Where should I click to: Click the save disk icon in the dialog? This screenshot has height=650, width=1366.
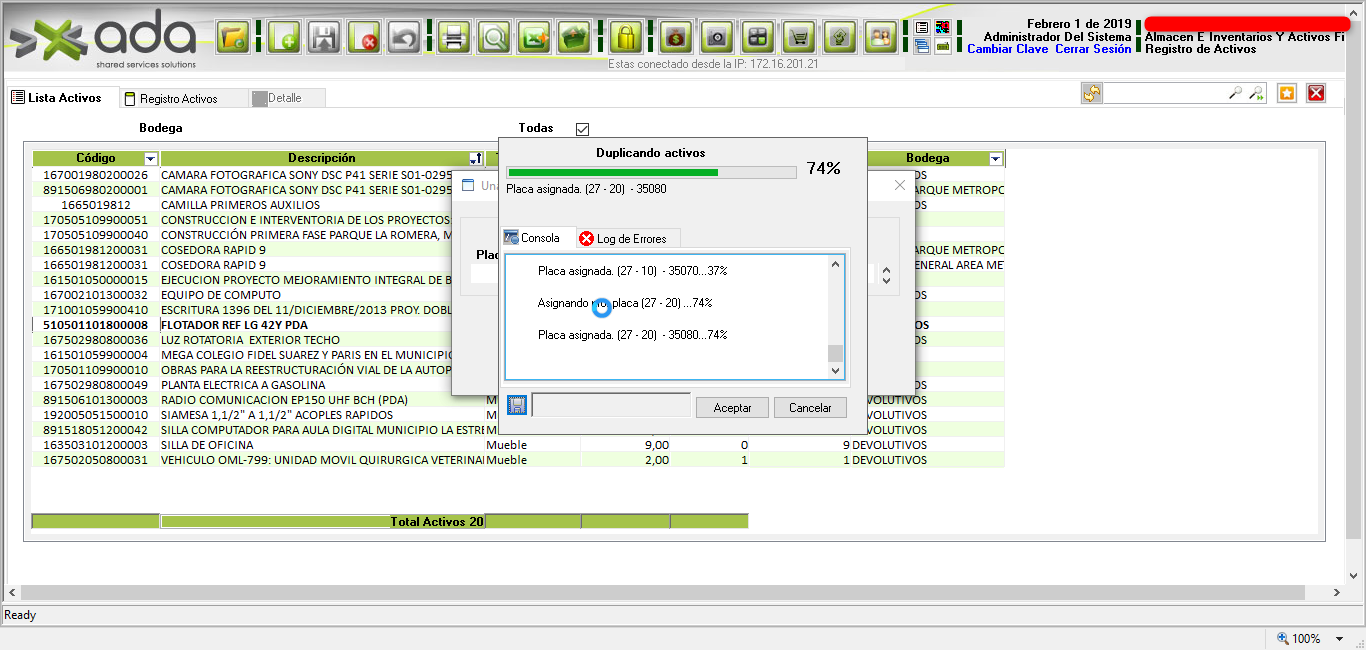[517, 405]
